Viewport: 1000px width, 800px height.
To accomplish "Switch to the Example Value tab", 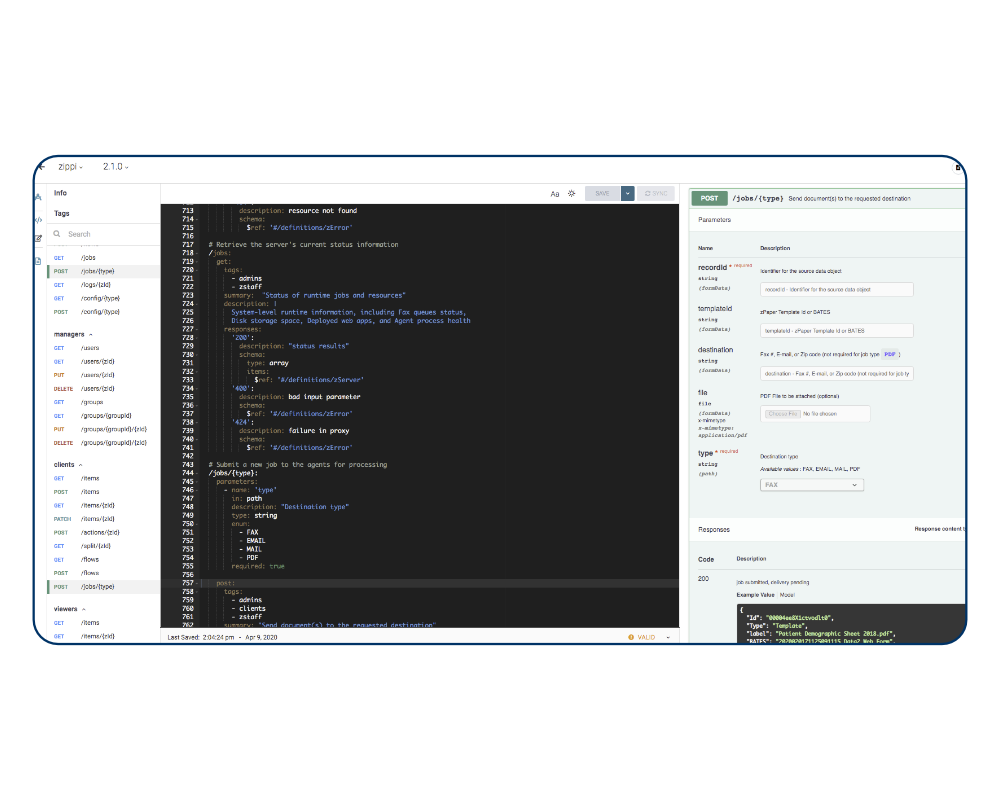I will [755, 595].
